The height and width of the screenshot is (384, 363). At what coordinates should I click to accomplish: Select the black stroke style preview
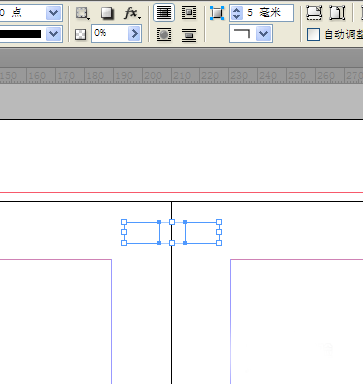21,34
